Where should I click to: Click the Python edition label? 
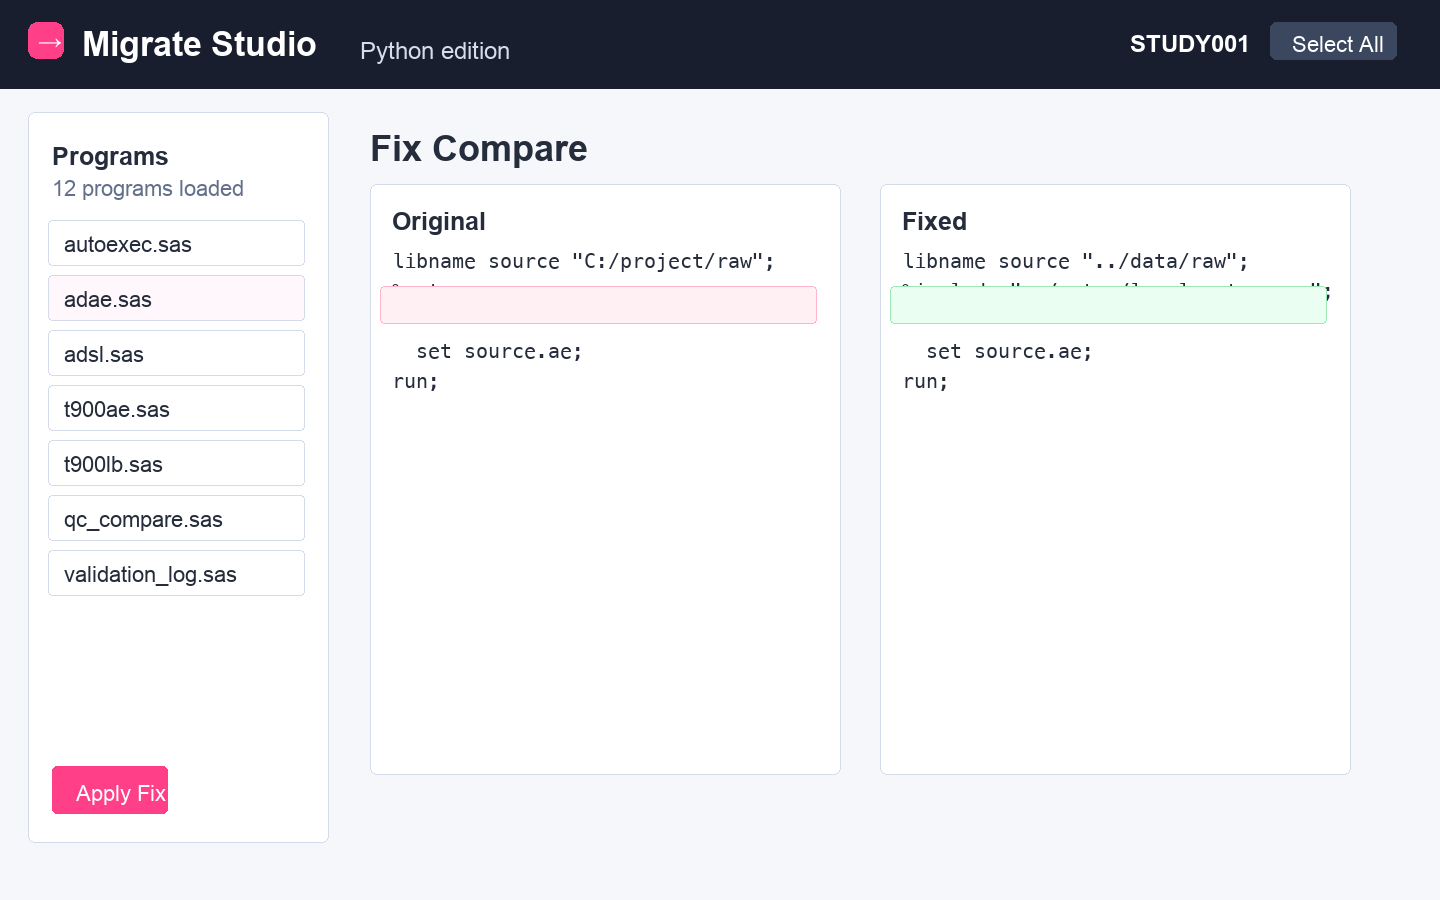pos(435,51)
